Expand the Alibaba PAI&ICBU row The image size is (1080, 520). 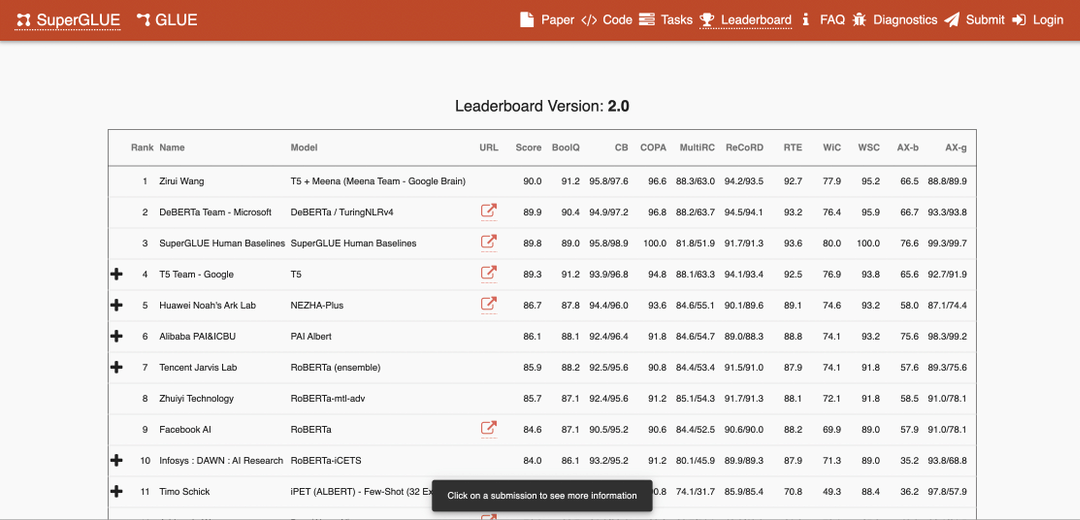117,336
